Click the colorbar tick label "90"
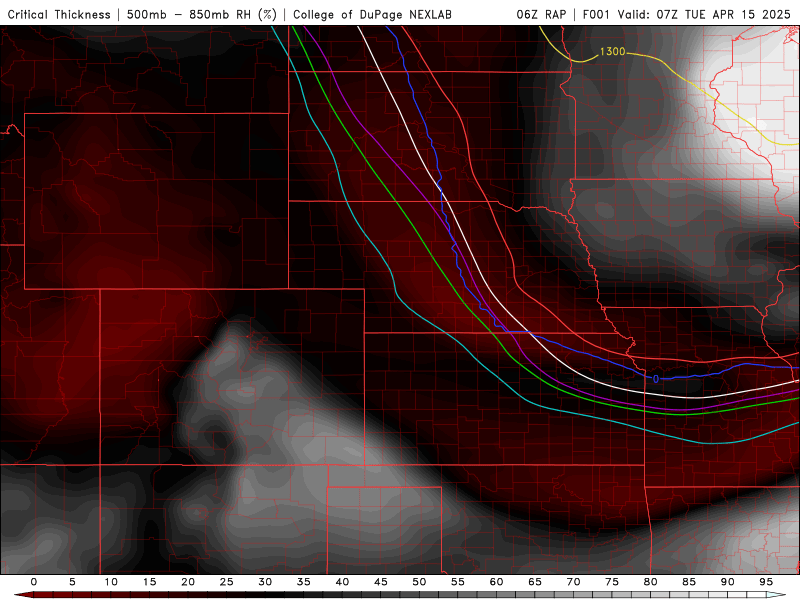The width and height of the screenshot is (800, 600). coord(728,582)
